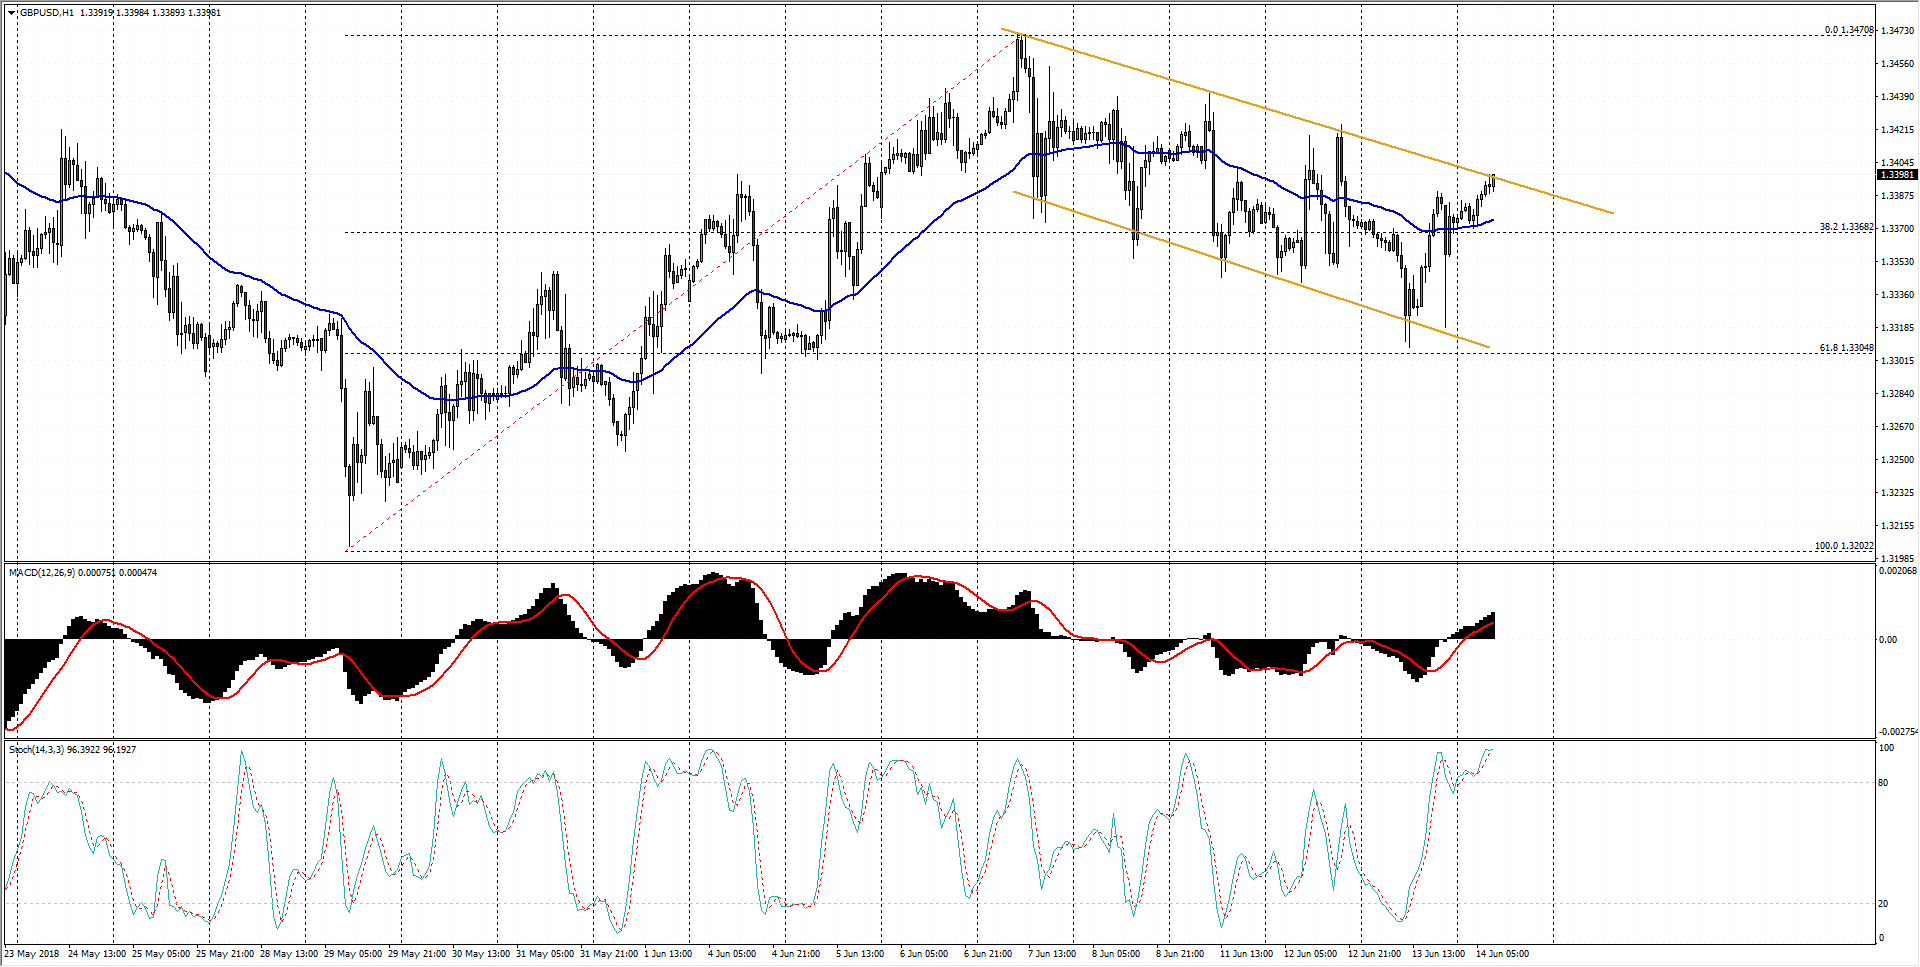Click the 1.34730 price on the scale

[x=1897, y=31]
